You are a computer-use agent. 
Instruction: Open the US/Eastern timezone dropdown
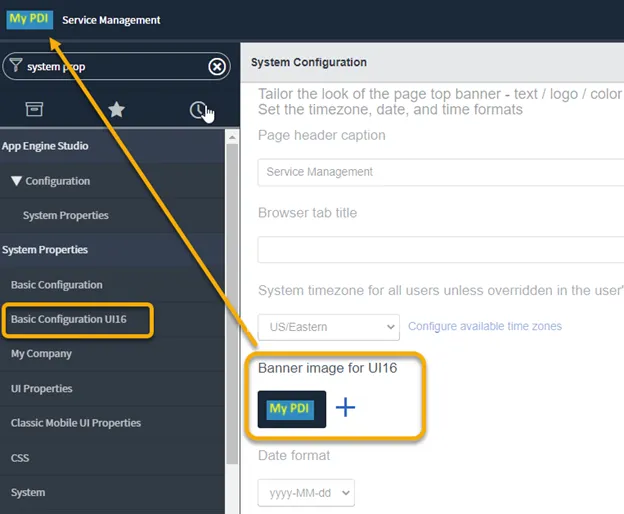point(328,327)
